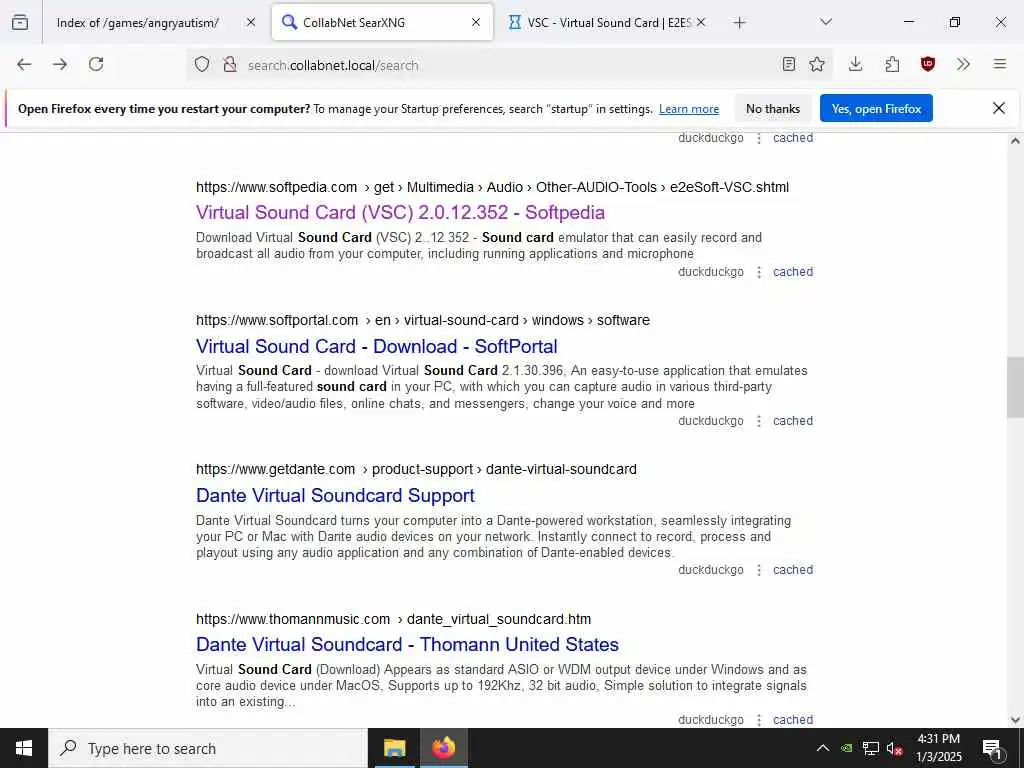Select the CollabNet SearXNG tab

(382, 23)
